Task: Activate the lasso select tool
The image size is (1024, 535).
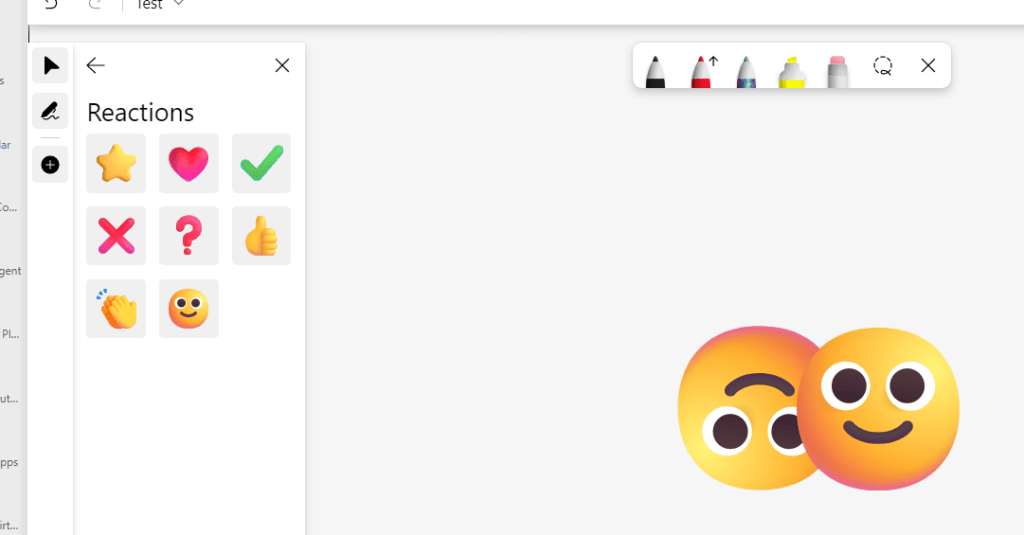Action: [882, 65]
